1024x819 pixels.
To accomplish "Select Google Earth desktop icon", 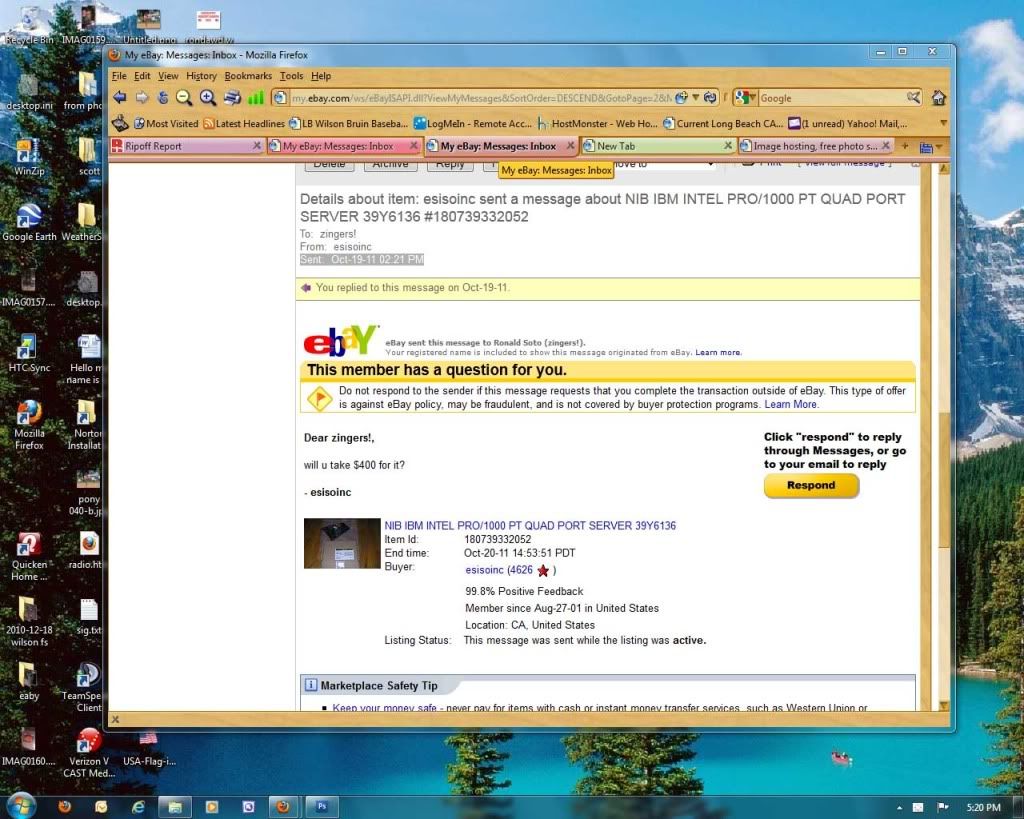I will click(29, 222).
